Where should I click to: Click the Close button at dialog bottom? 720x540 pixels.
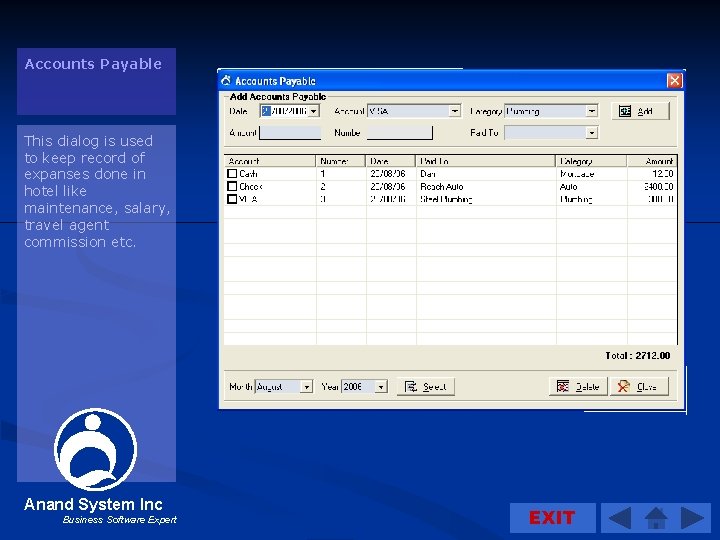point(639,387)
